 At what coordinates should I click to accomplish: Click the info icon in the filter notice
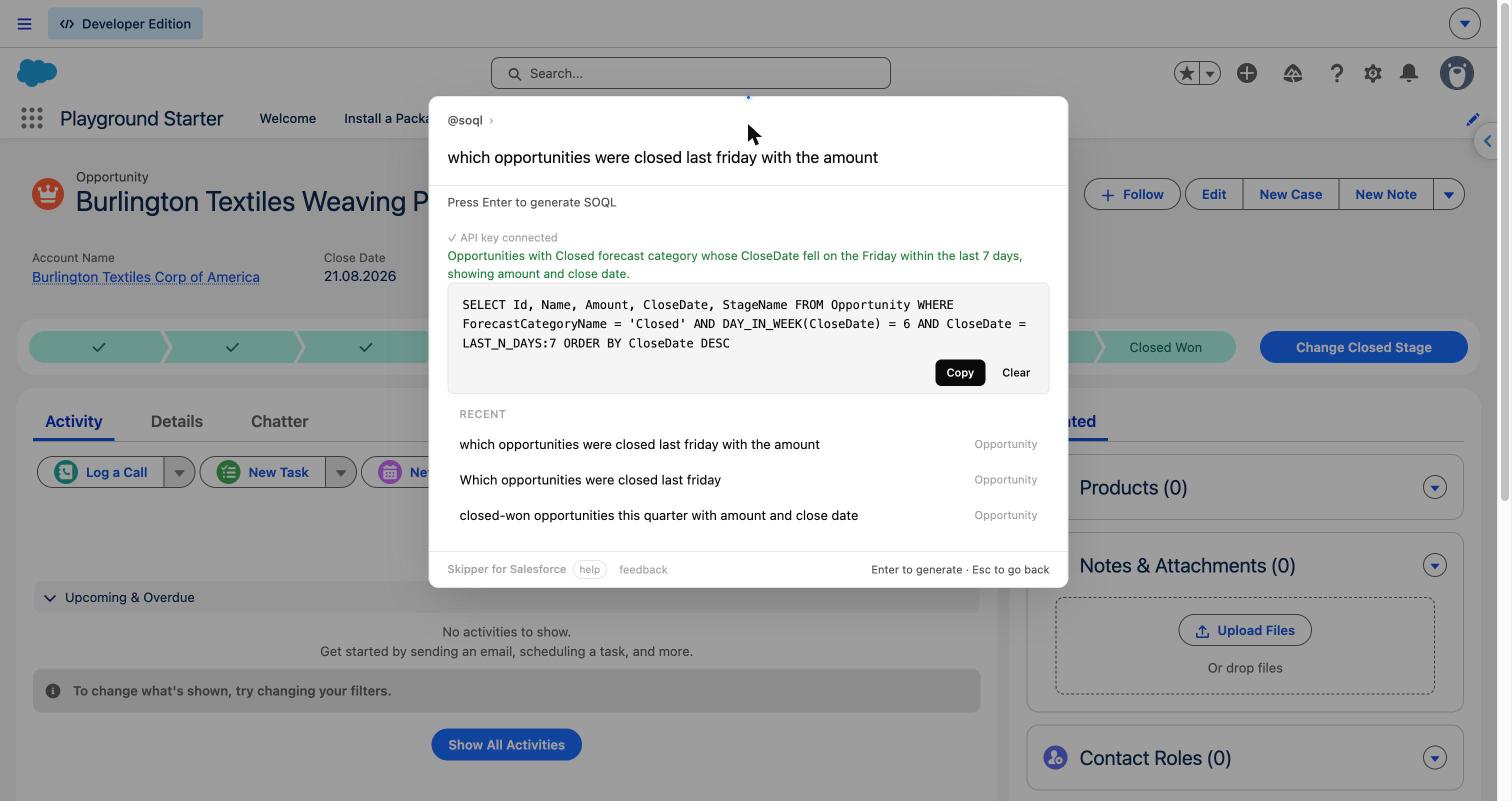click(53, 691)
